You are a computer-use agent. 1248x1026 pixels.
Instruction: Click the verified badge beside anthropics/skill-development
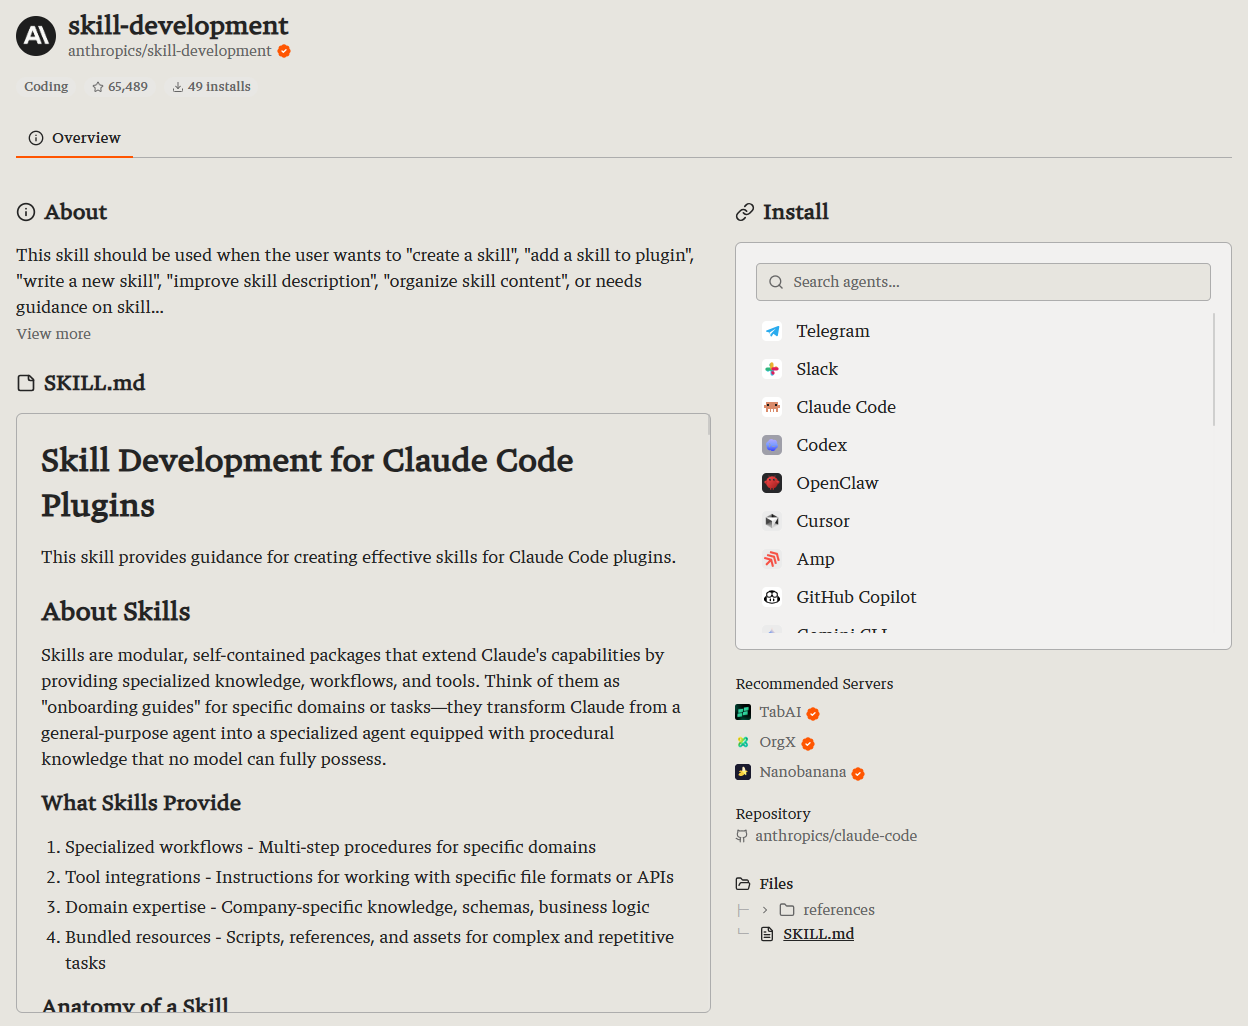pyautogui.click(x=284, y=51)
